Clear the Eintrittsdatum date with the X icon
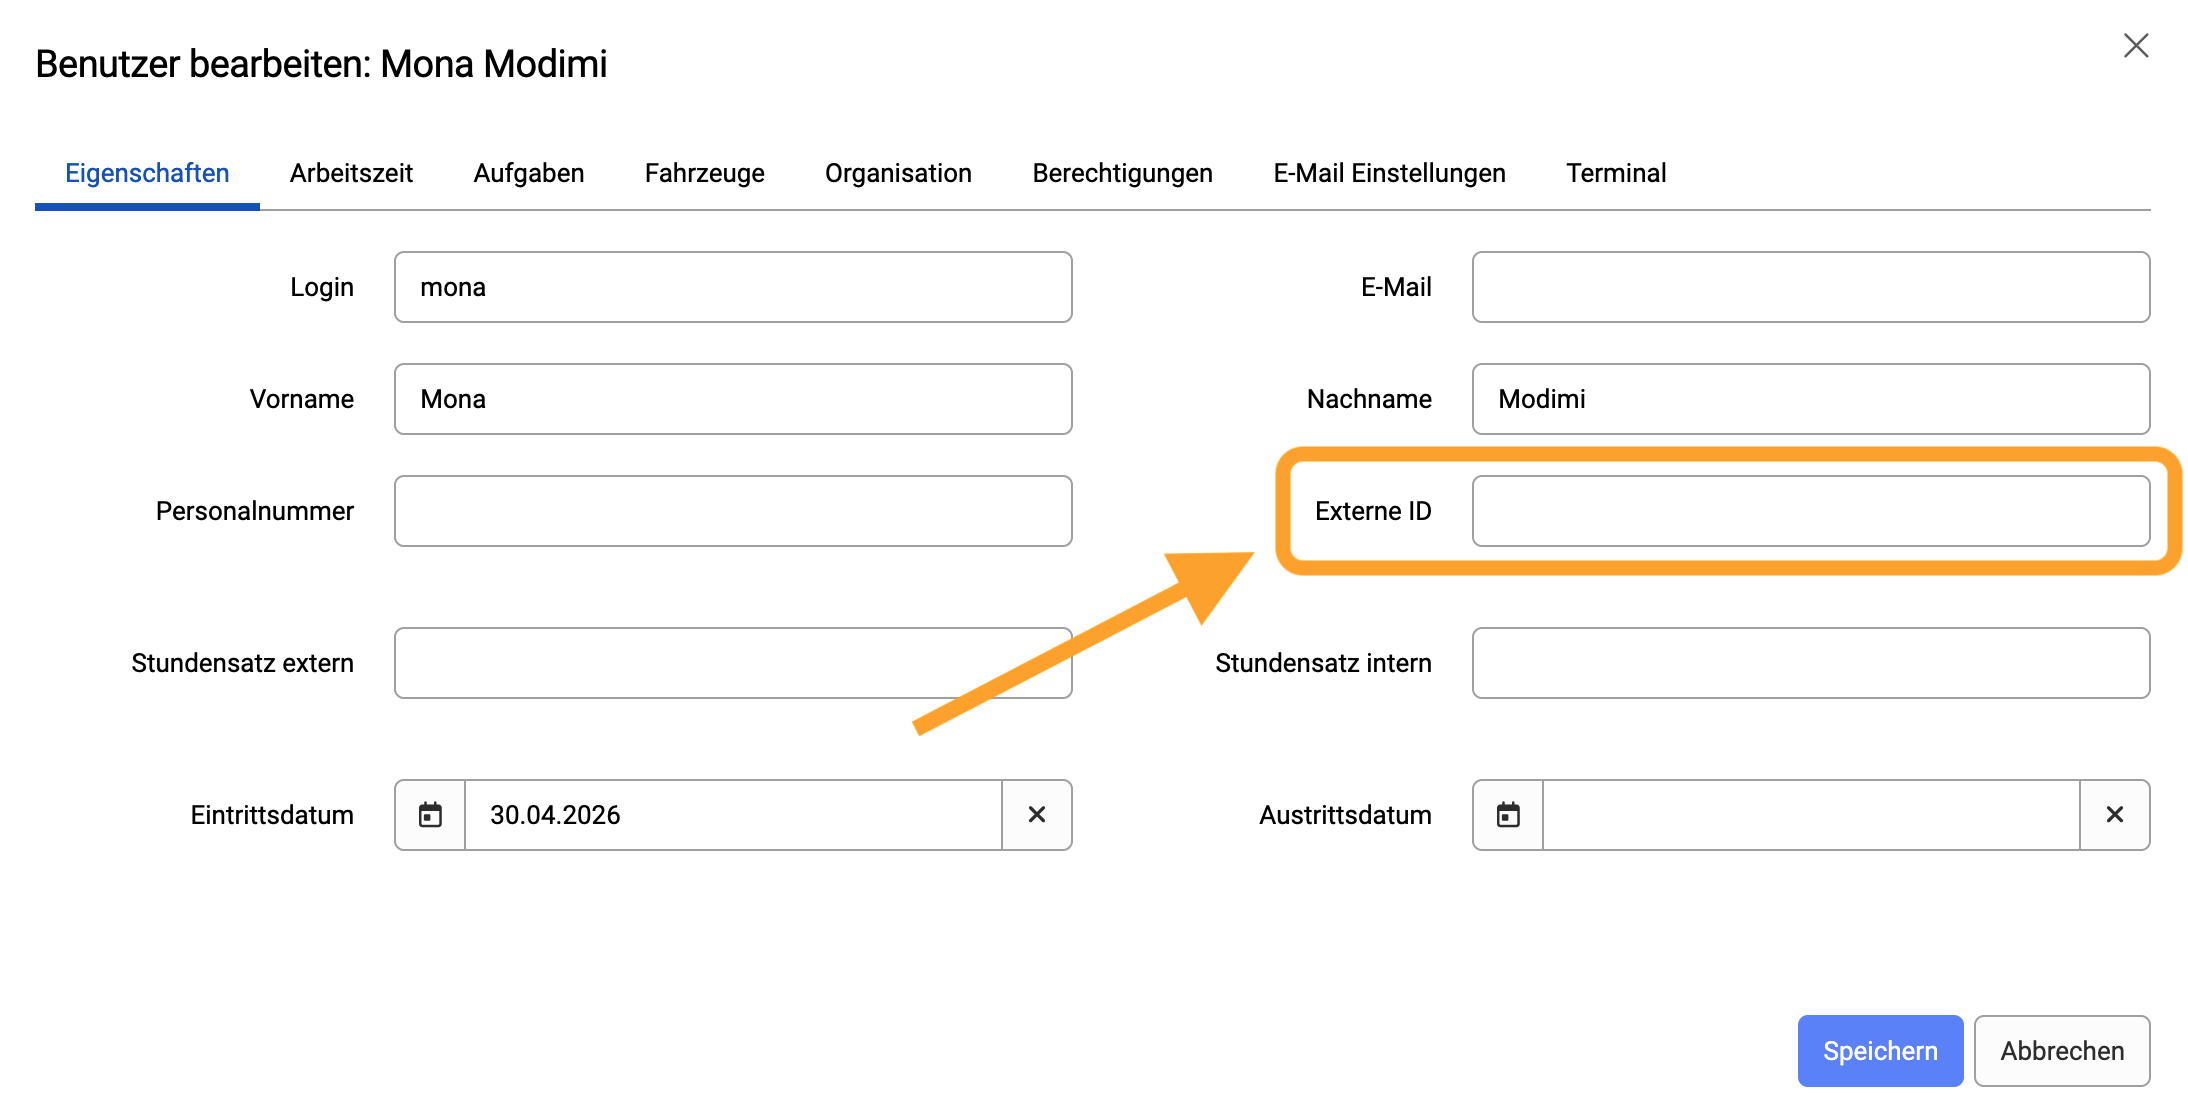Screen dimensions: 2188x1118 click(x=1037, y=815)
